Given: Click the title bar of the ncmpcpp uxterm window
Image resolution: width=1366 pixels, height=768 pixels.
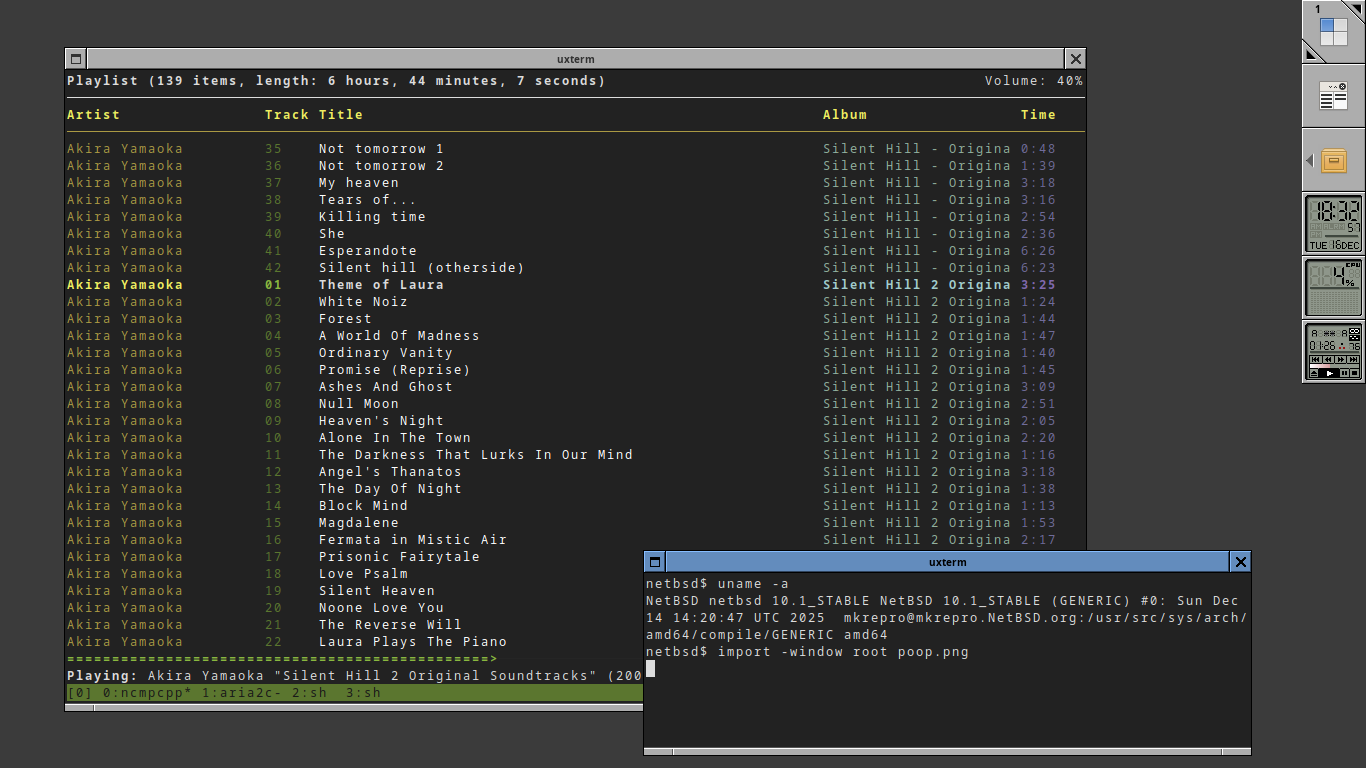Looking at the screenshot, I should point(576,59).
